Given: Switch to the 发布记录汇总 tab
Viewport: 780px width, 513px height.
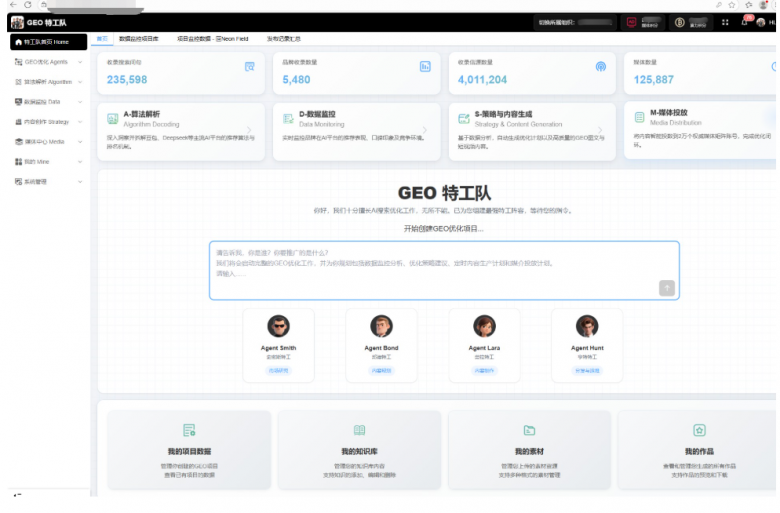Looking at the screenshot, I should (x=284, y=39).
